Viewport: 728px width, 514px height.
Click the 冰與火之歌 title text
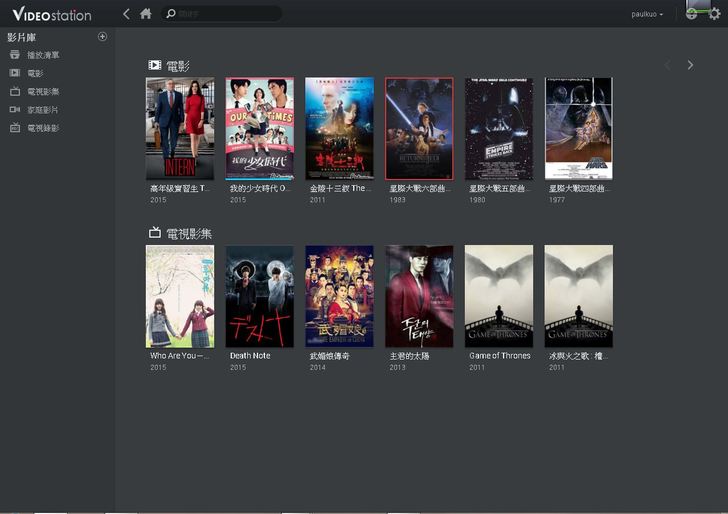pos(578,356)
